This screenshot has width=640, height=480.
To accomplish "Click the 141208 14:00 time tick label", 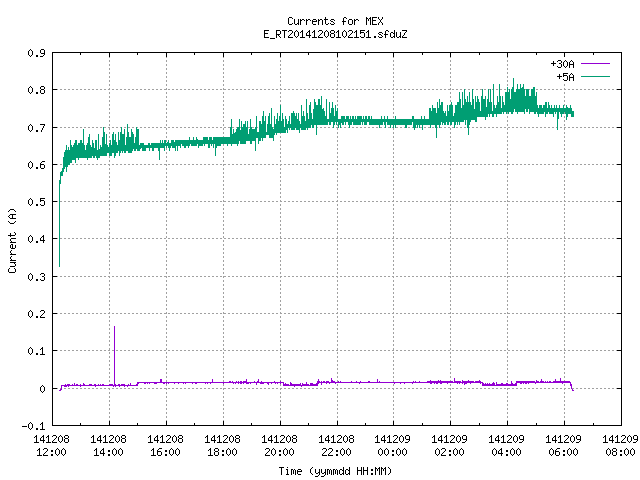I will point(109,445).
